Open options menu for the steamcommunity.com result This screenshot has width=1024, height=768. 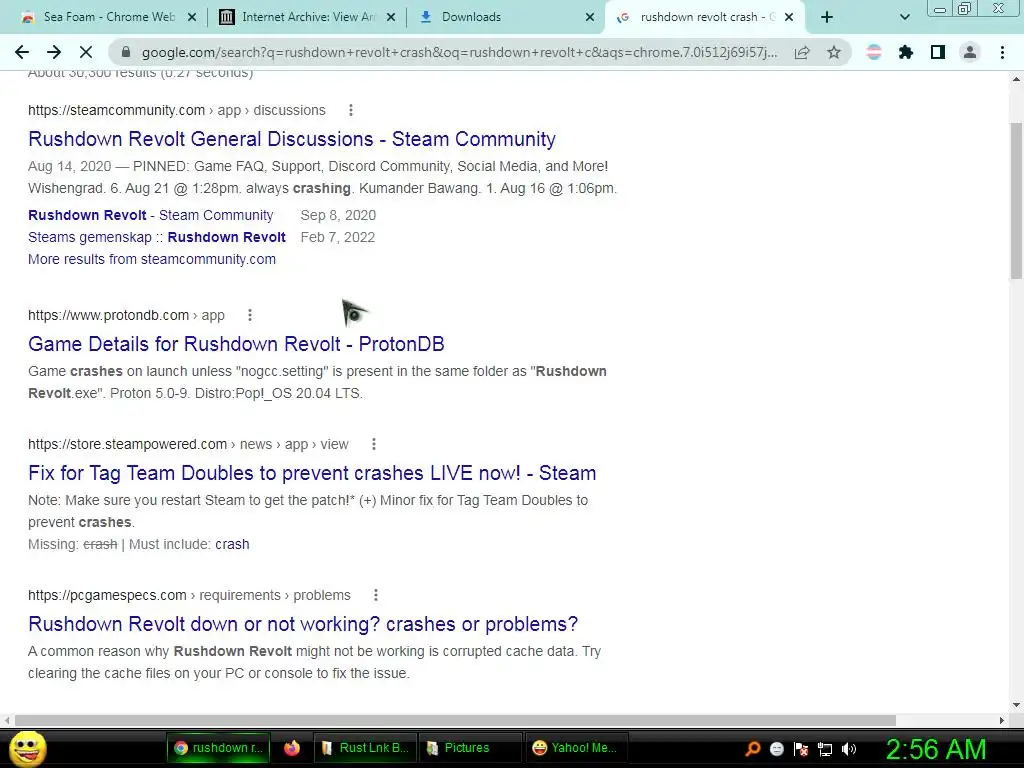click(351, 110)
